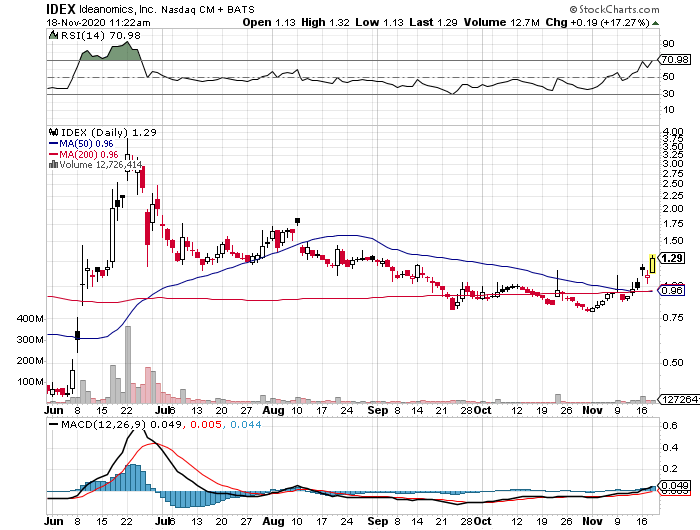Click the tallest gray volume bar near Jun 22
The width and height of the screenshot is (700, 530).
128,364
